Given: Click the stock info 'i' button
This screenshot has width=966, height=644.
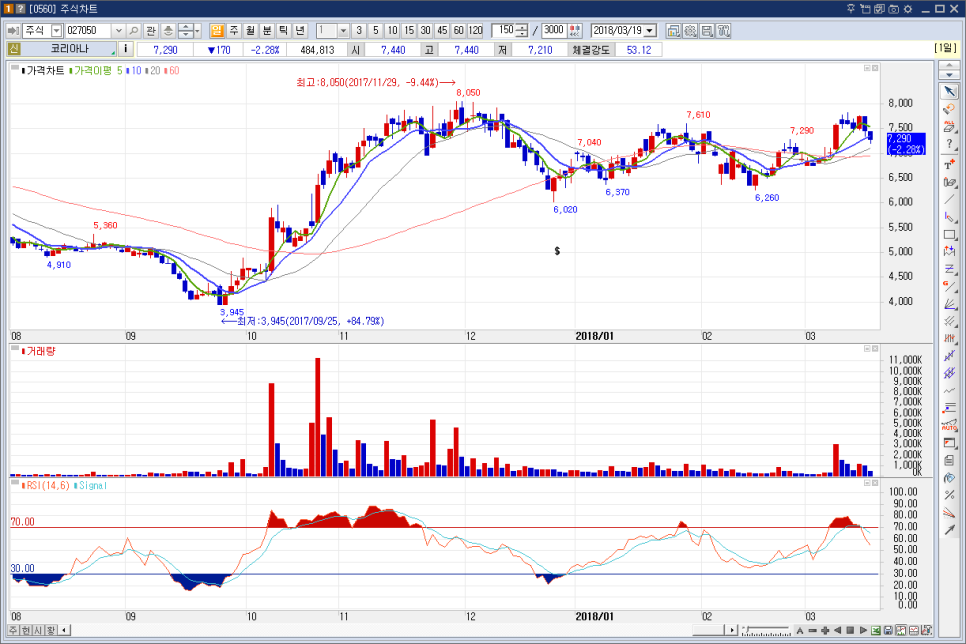Looking at the screenshot, I should [x=126, y=49].
